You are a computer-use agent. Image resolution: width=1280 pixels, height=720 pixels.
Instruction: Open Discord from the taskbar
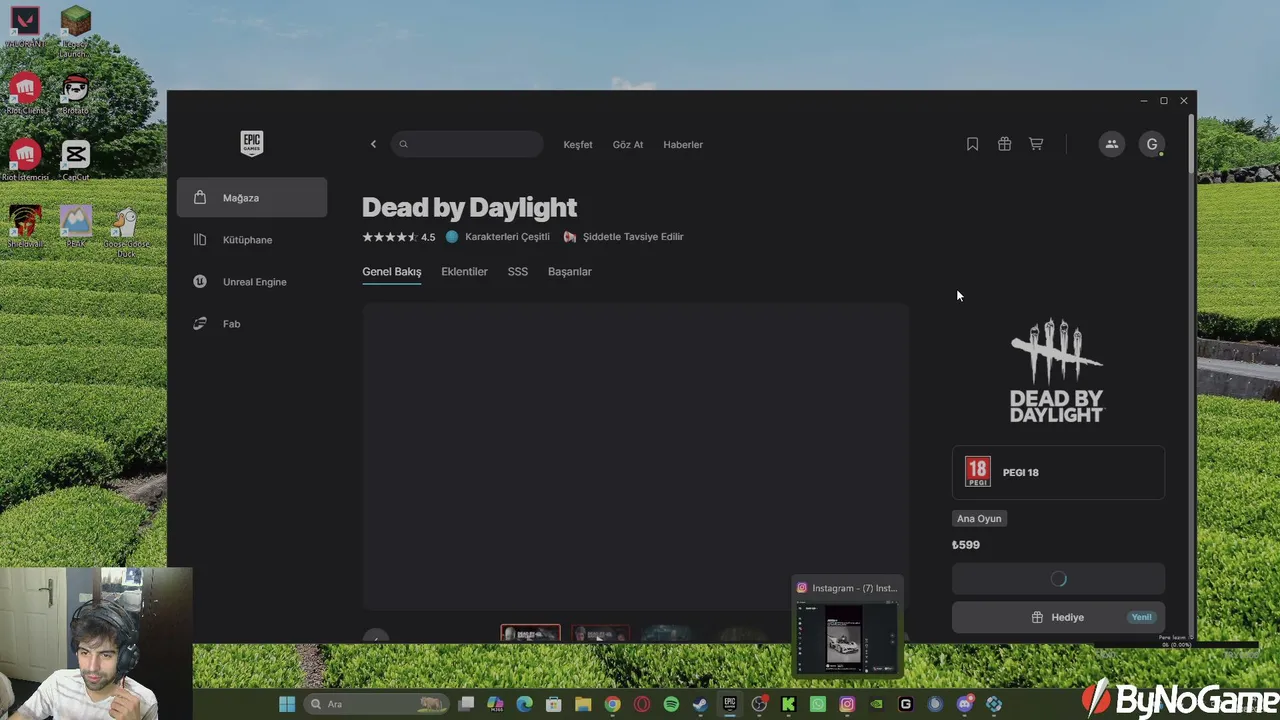coord(965,704)
